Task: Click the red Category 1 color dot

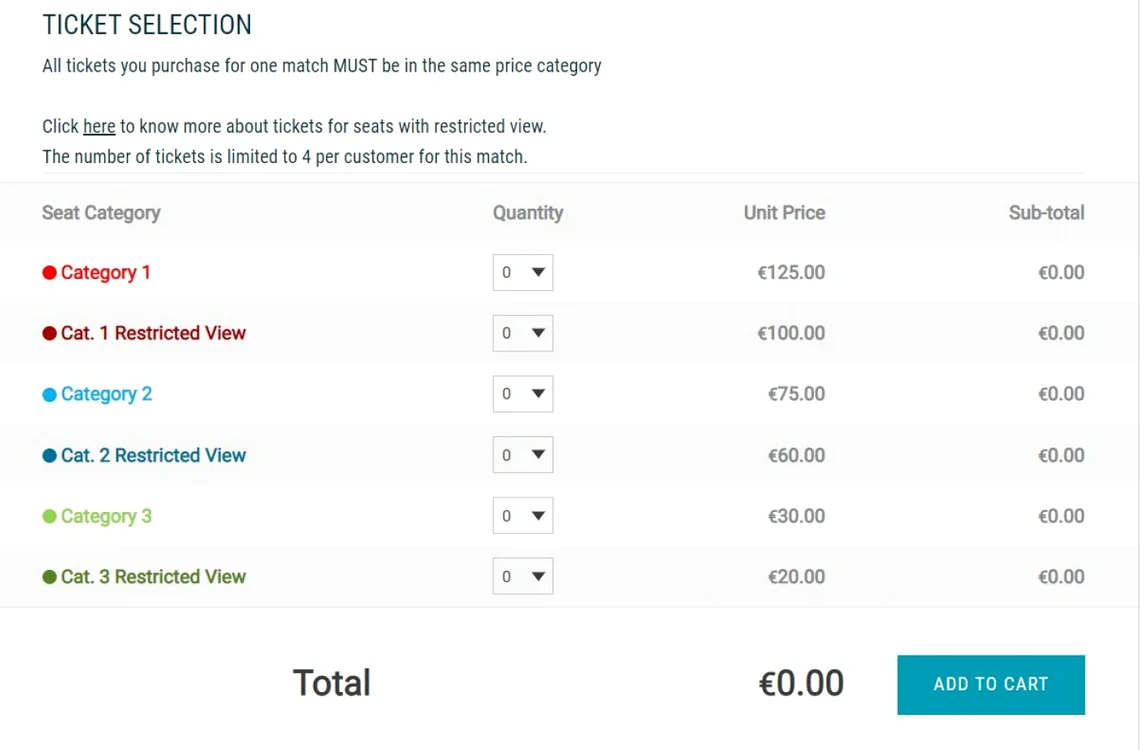Action: tap(49, 273)
